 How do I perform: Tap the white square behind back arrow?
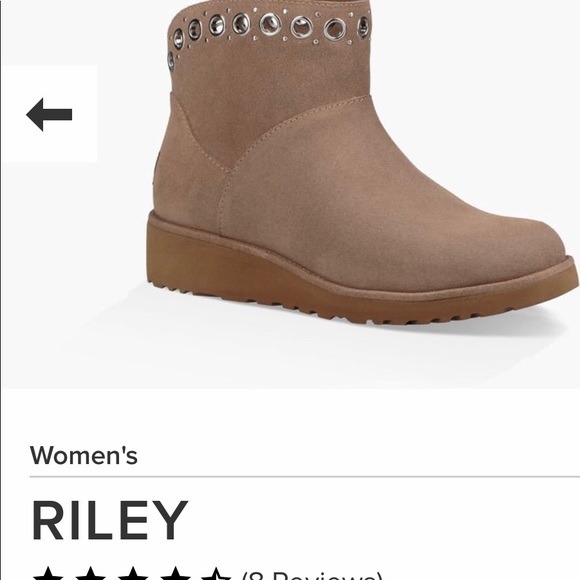click(49, 114)
